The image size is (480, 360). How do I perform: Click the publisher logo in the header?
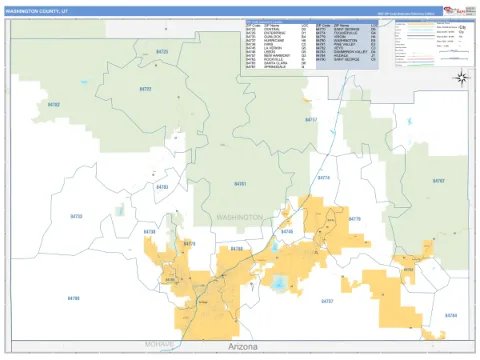tap(454, 11)
